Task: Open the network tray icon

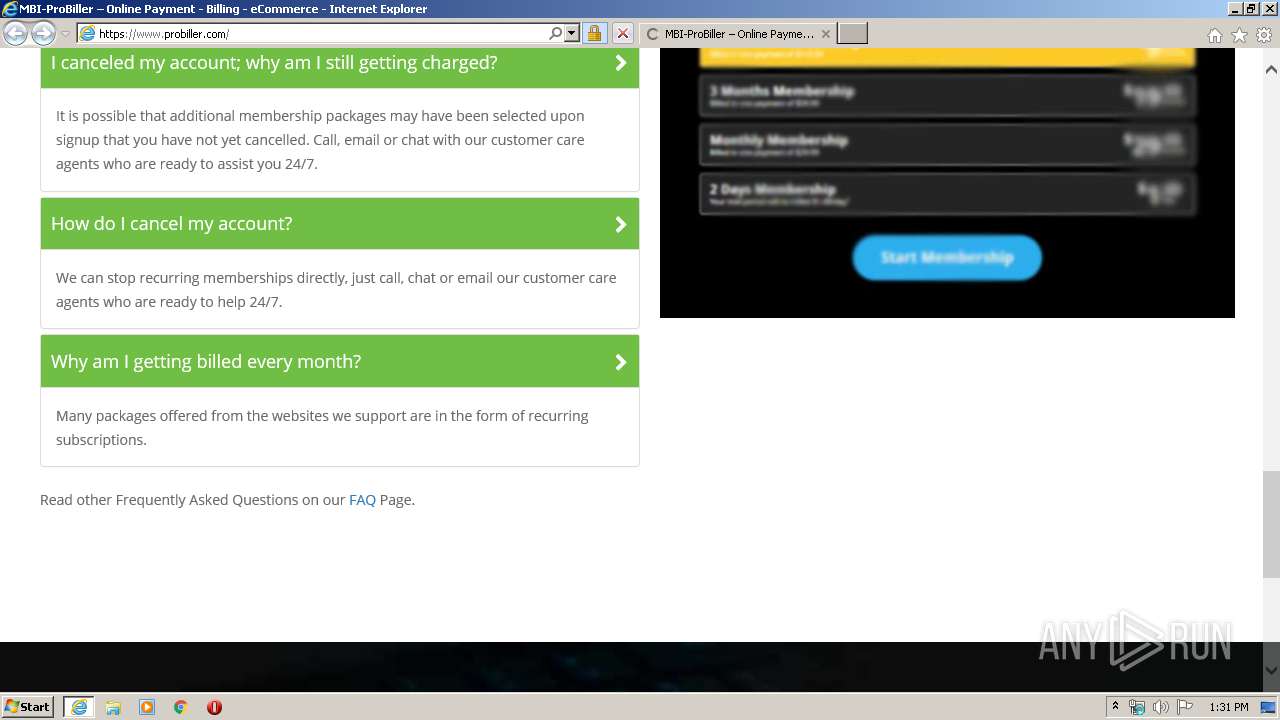Action: [x=1137, y=707]
